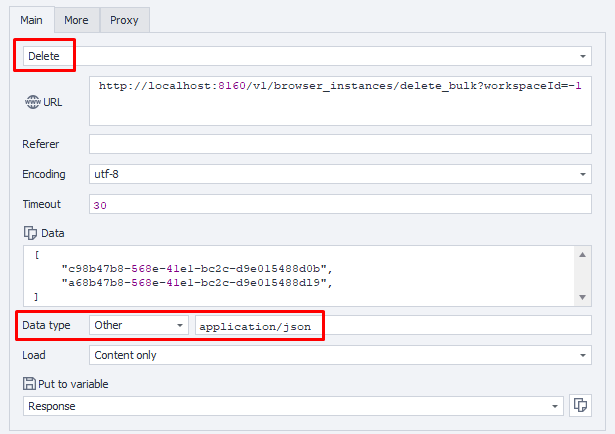Click the copy icon beside Data label
The width and height of the screenshot is (615, 434).
point(29,233)
